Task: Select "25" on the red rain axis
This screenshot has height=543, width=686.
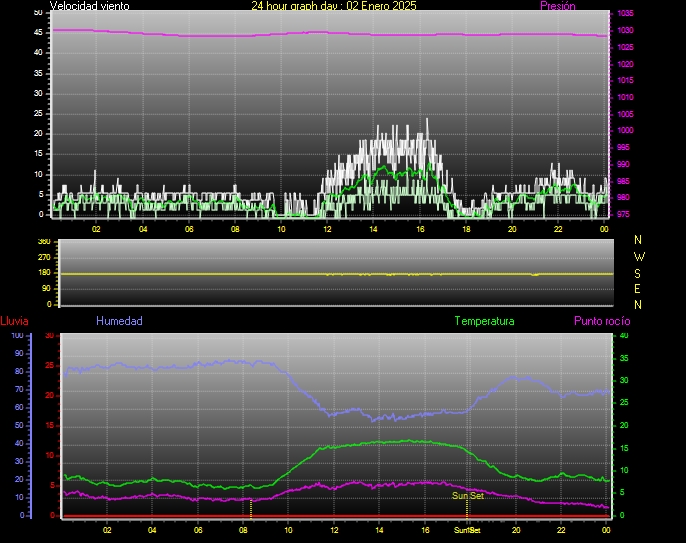Action: pos(49,365)
